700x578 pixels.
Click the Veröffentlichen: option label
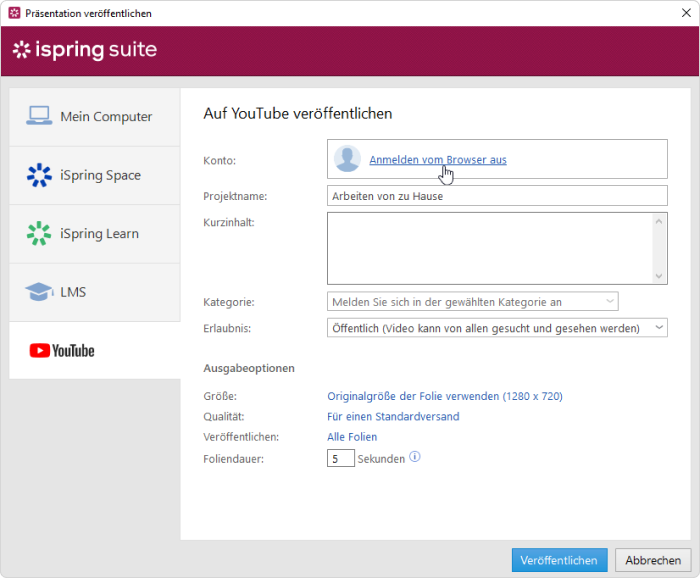[x=241, y=437]
